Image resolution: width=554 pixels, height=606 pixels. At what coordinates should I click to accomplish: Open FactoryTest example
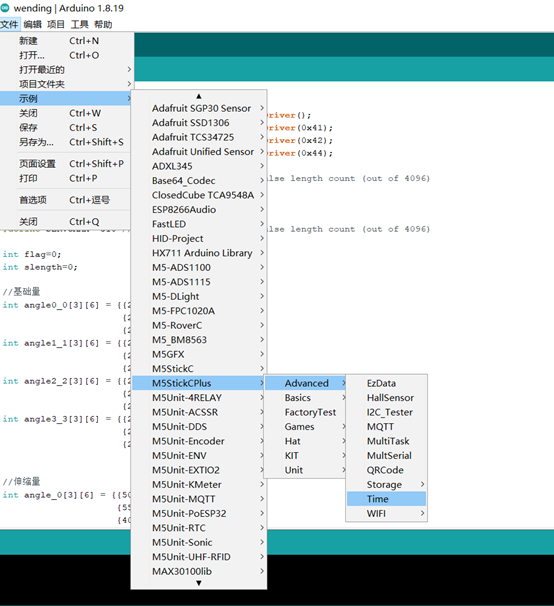(x=305, y=412)
